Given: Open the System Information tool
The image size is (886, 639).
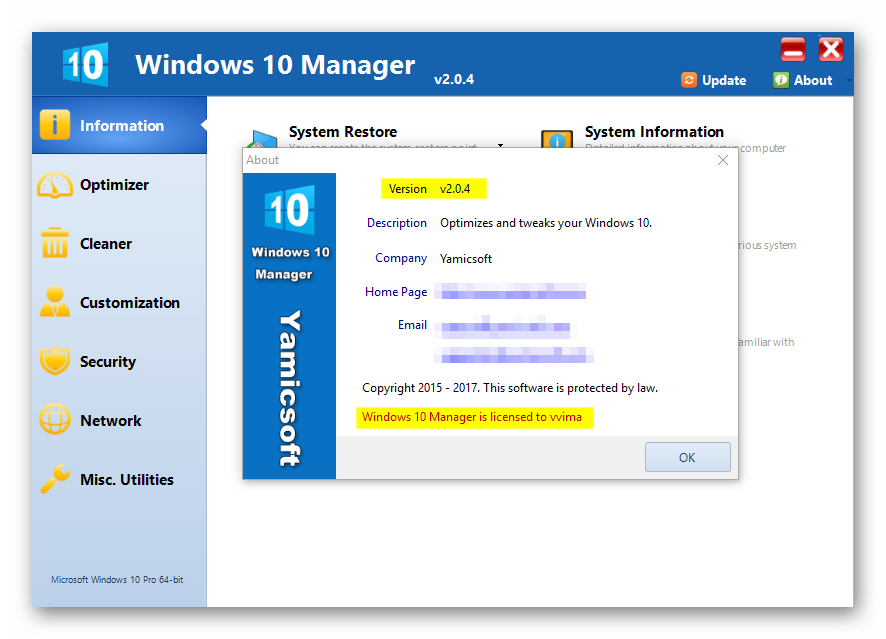Looking at the screenshot, I should click(x=654, y=132).
